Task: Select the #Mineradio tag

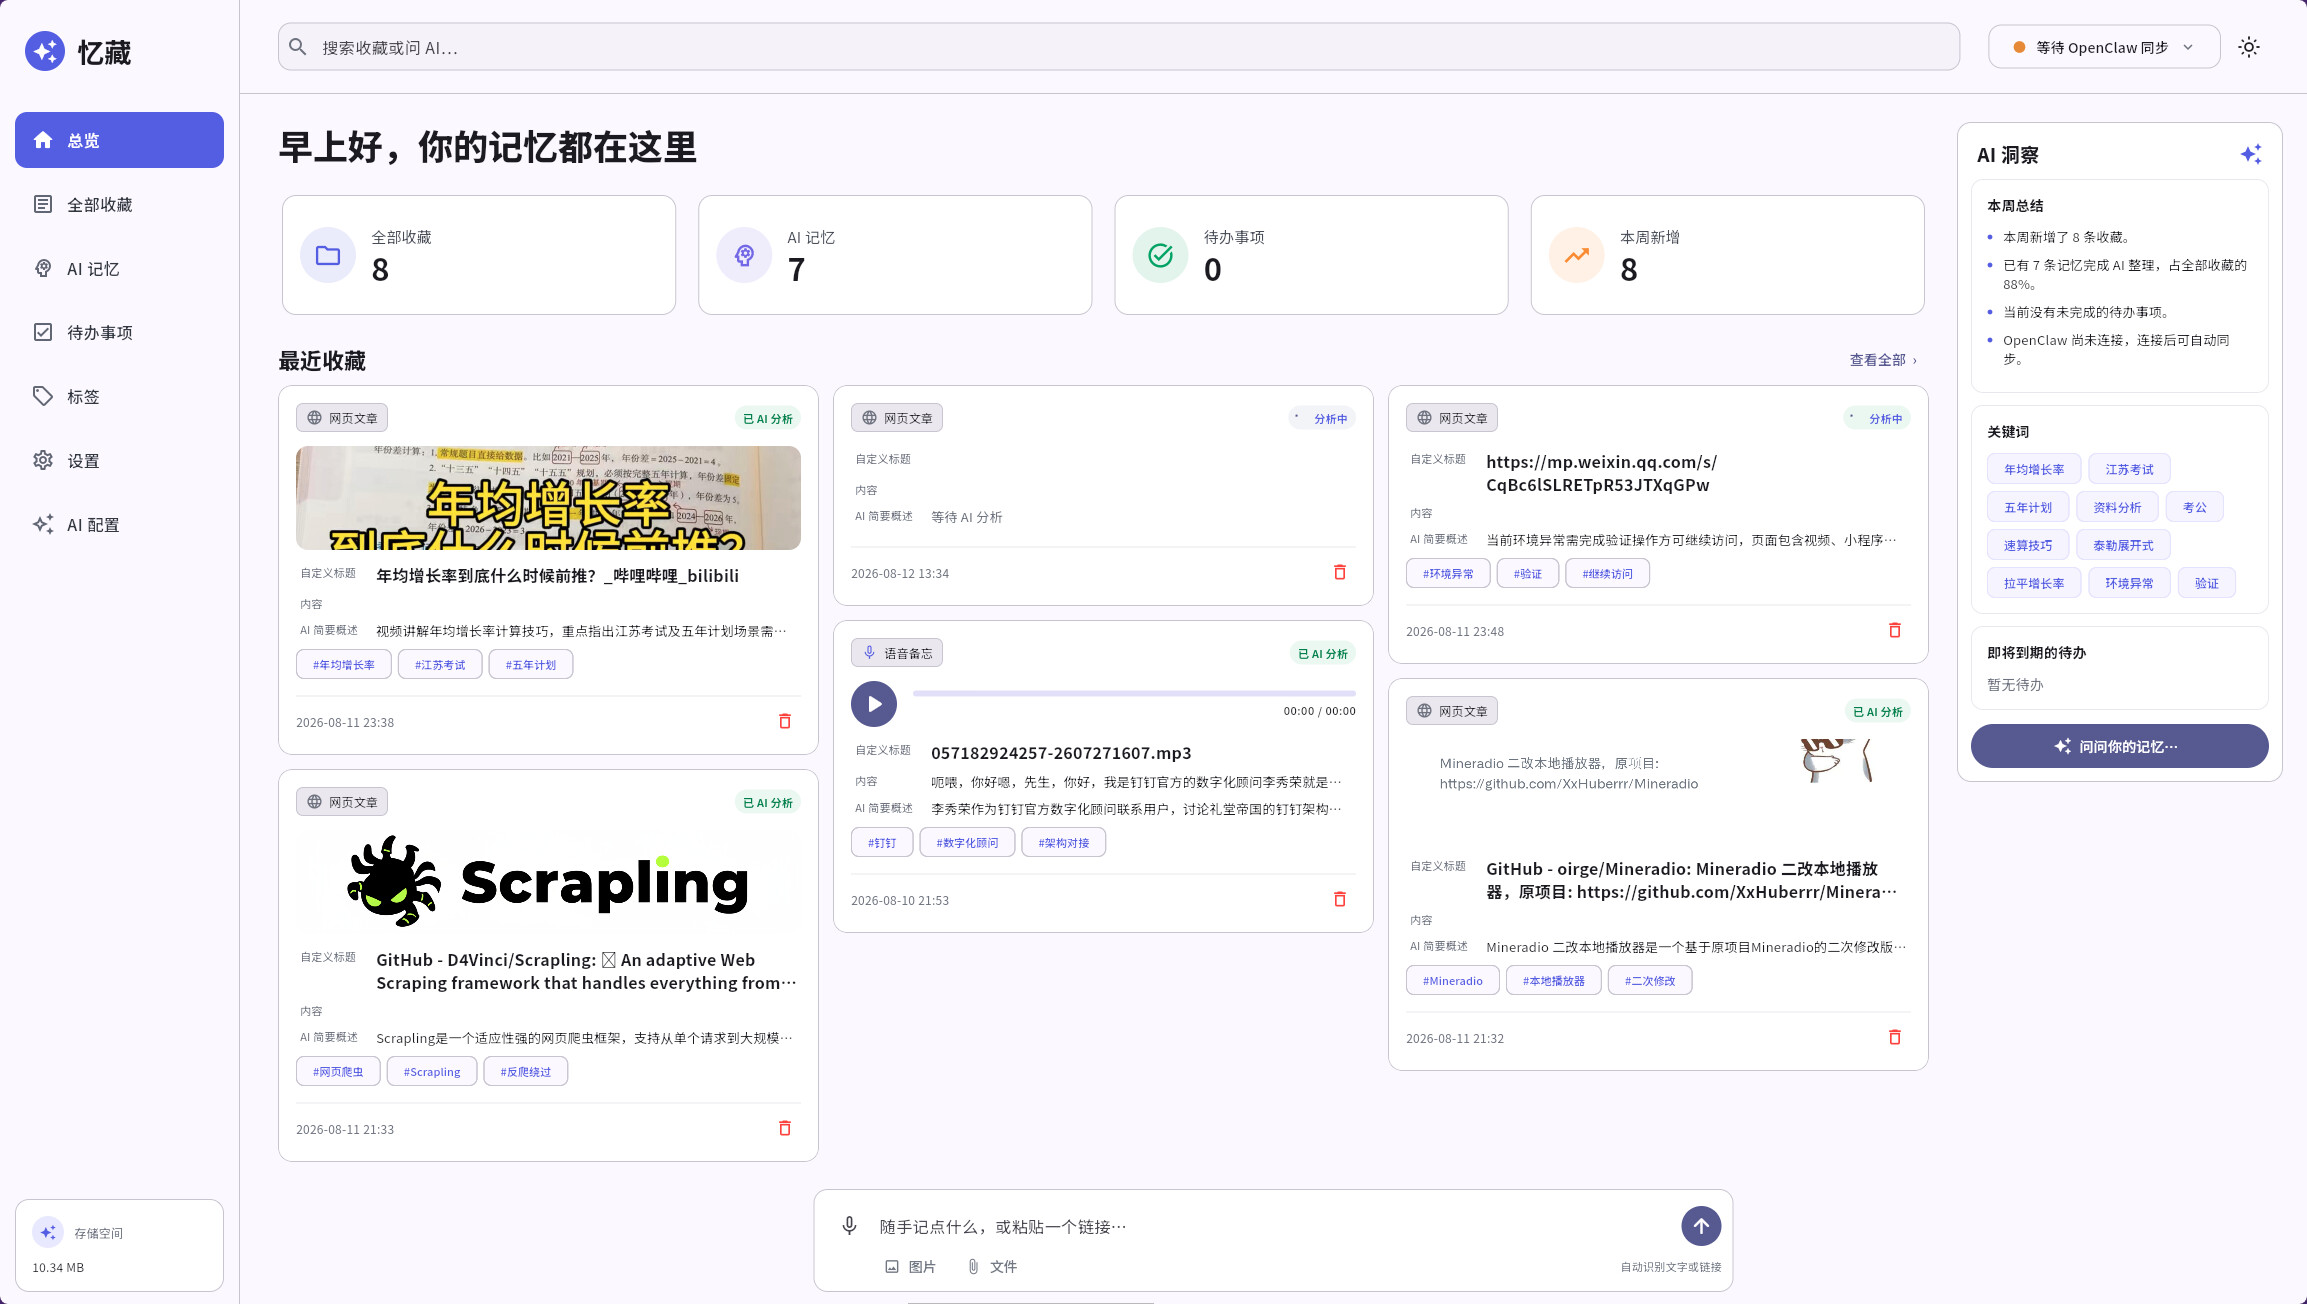Action: [1453, 981]
